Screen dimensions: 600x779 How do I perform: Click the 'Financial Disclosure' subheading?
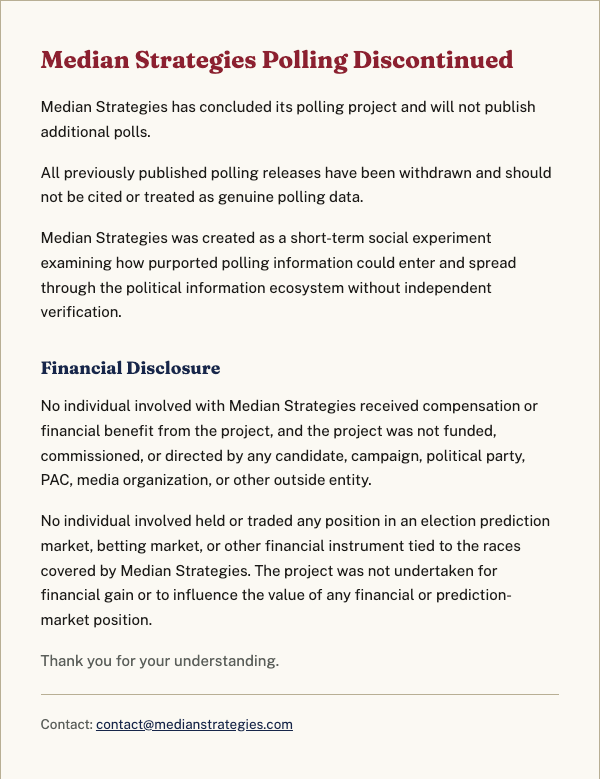[x=130, y=368]
